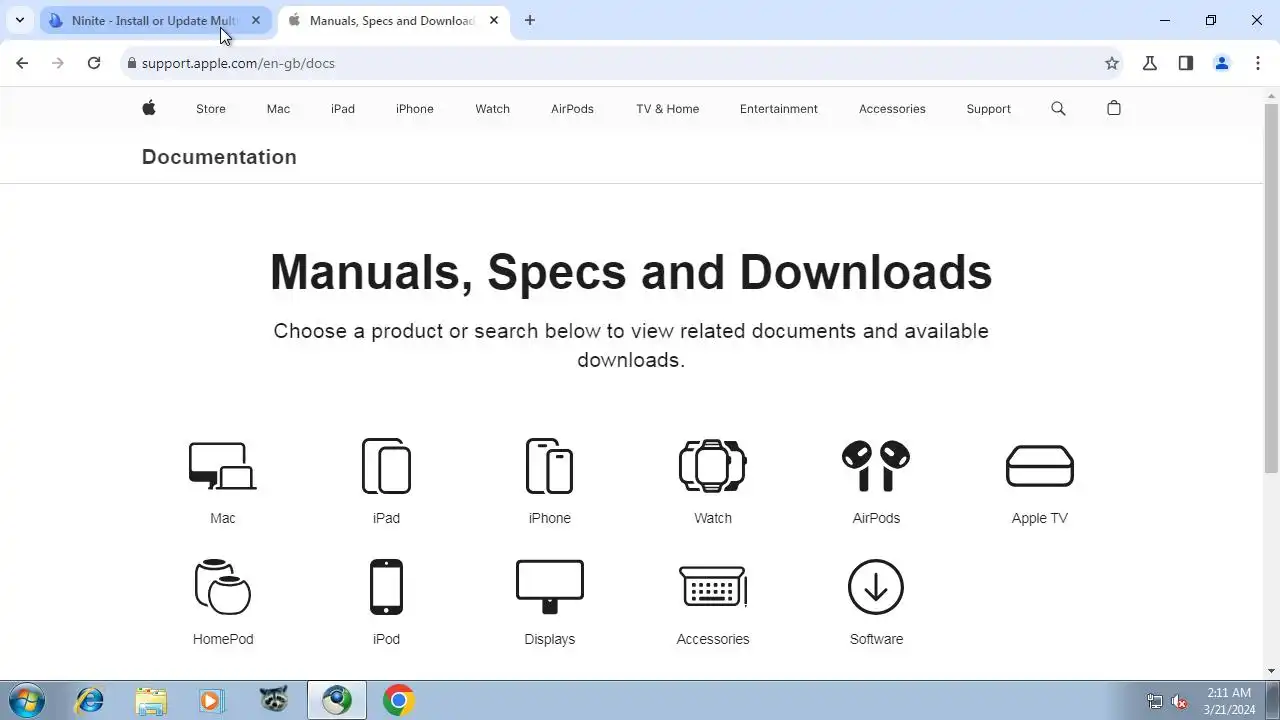Open Windows Media Player taskbar icon
The image size is (1280, 720).
tap(211, 700)
